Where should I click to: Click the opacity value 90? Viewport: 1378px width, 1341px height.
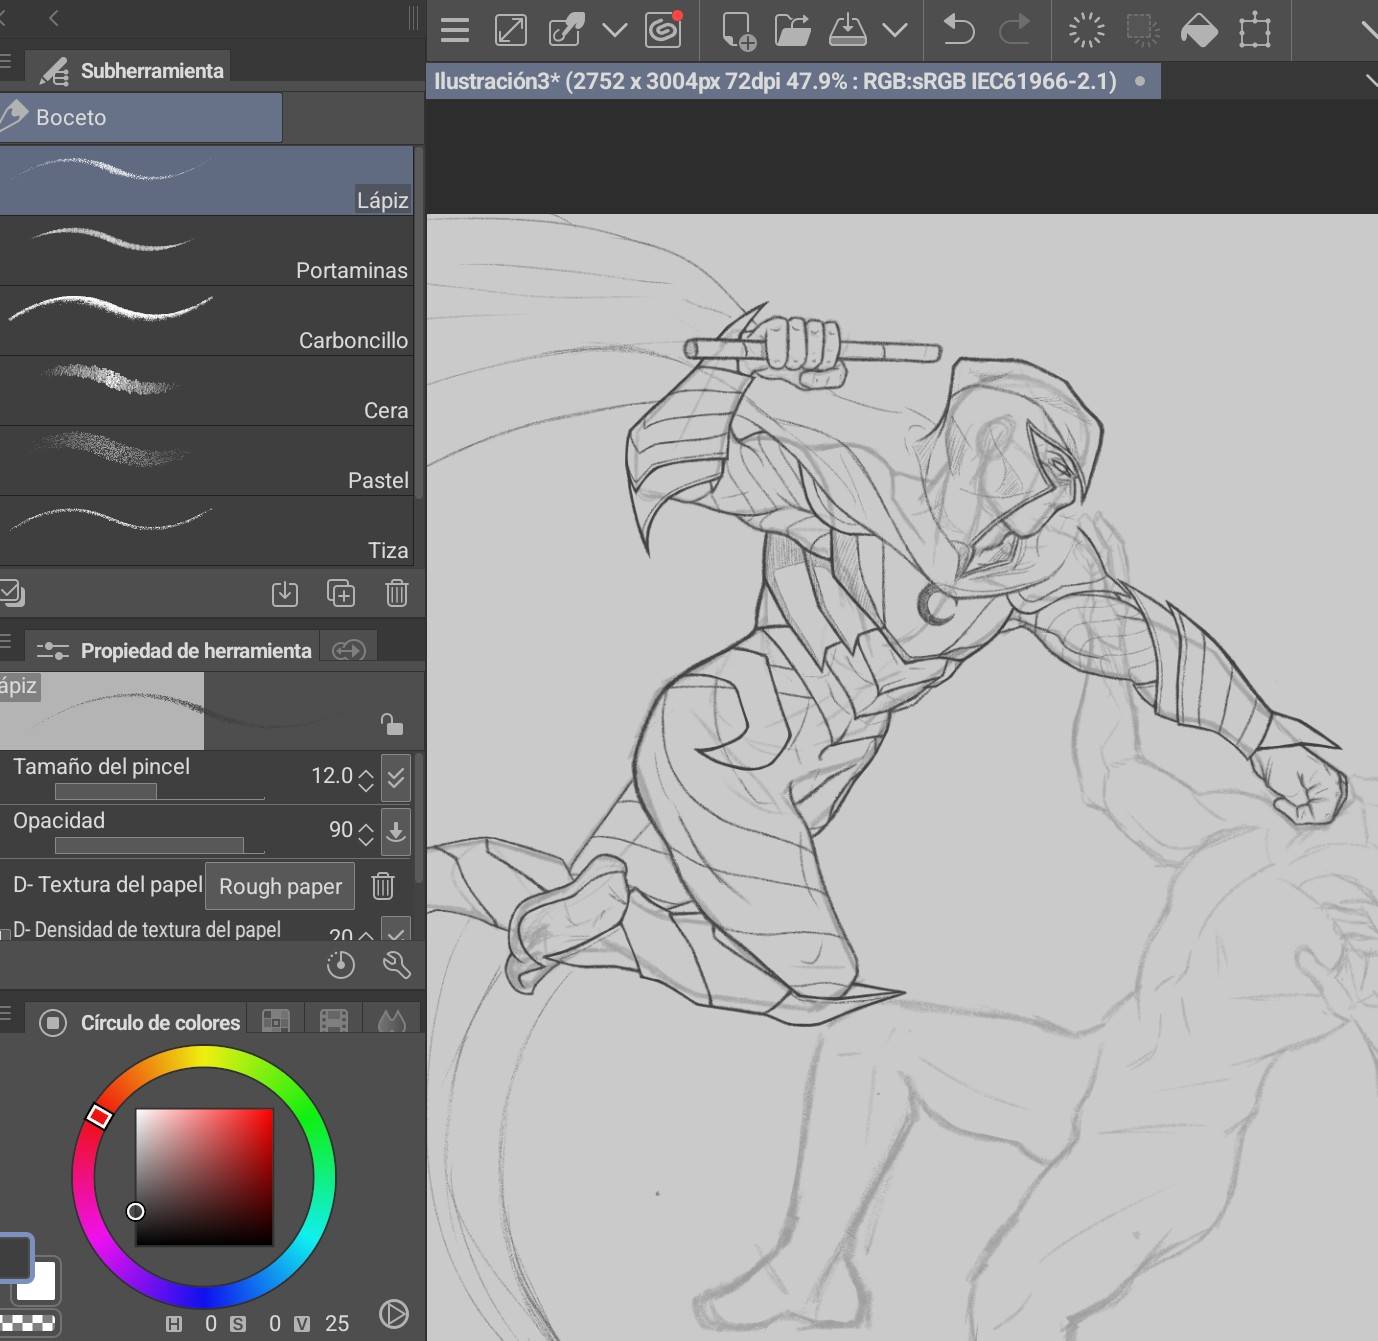[341, 830]
